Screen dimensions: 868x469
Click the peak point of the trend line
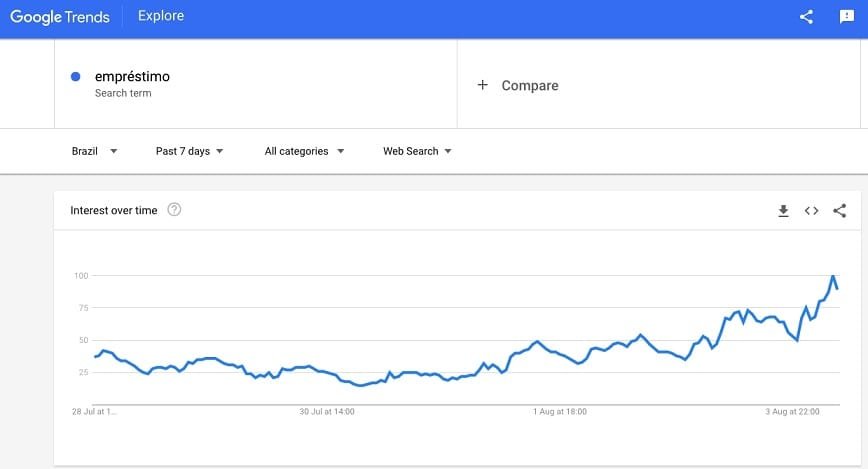coord(833,275)
